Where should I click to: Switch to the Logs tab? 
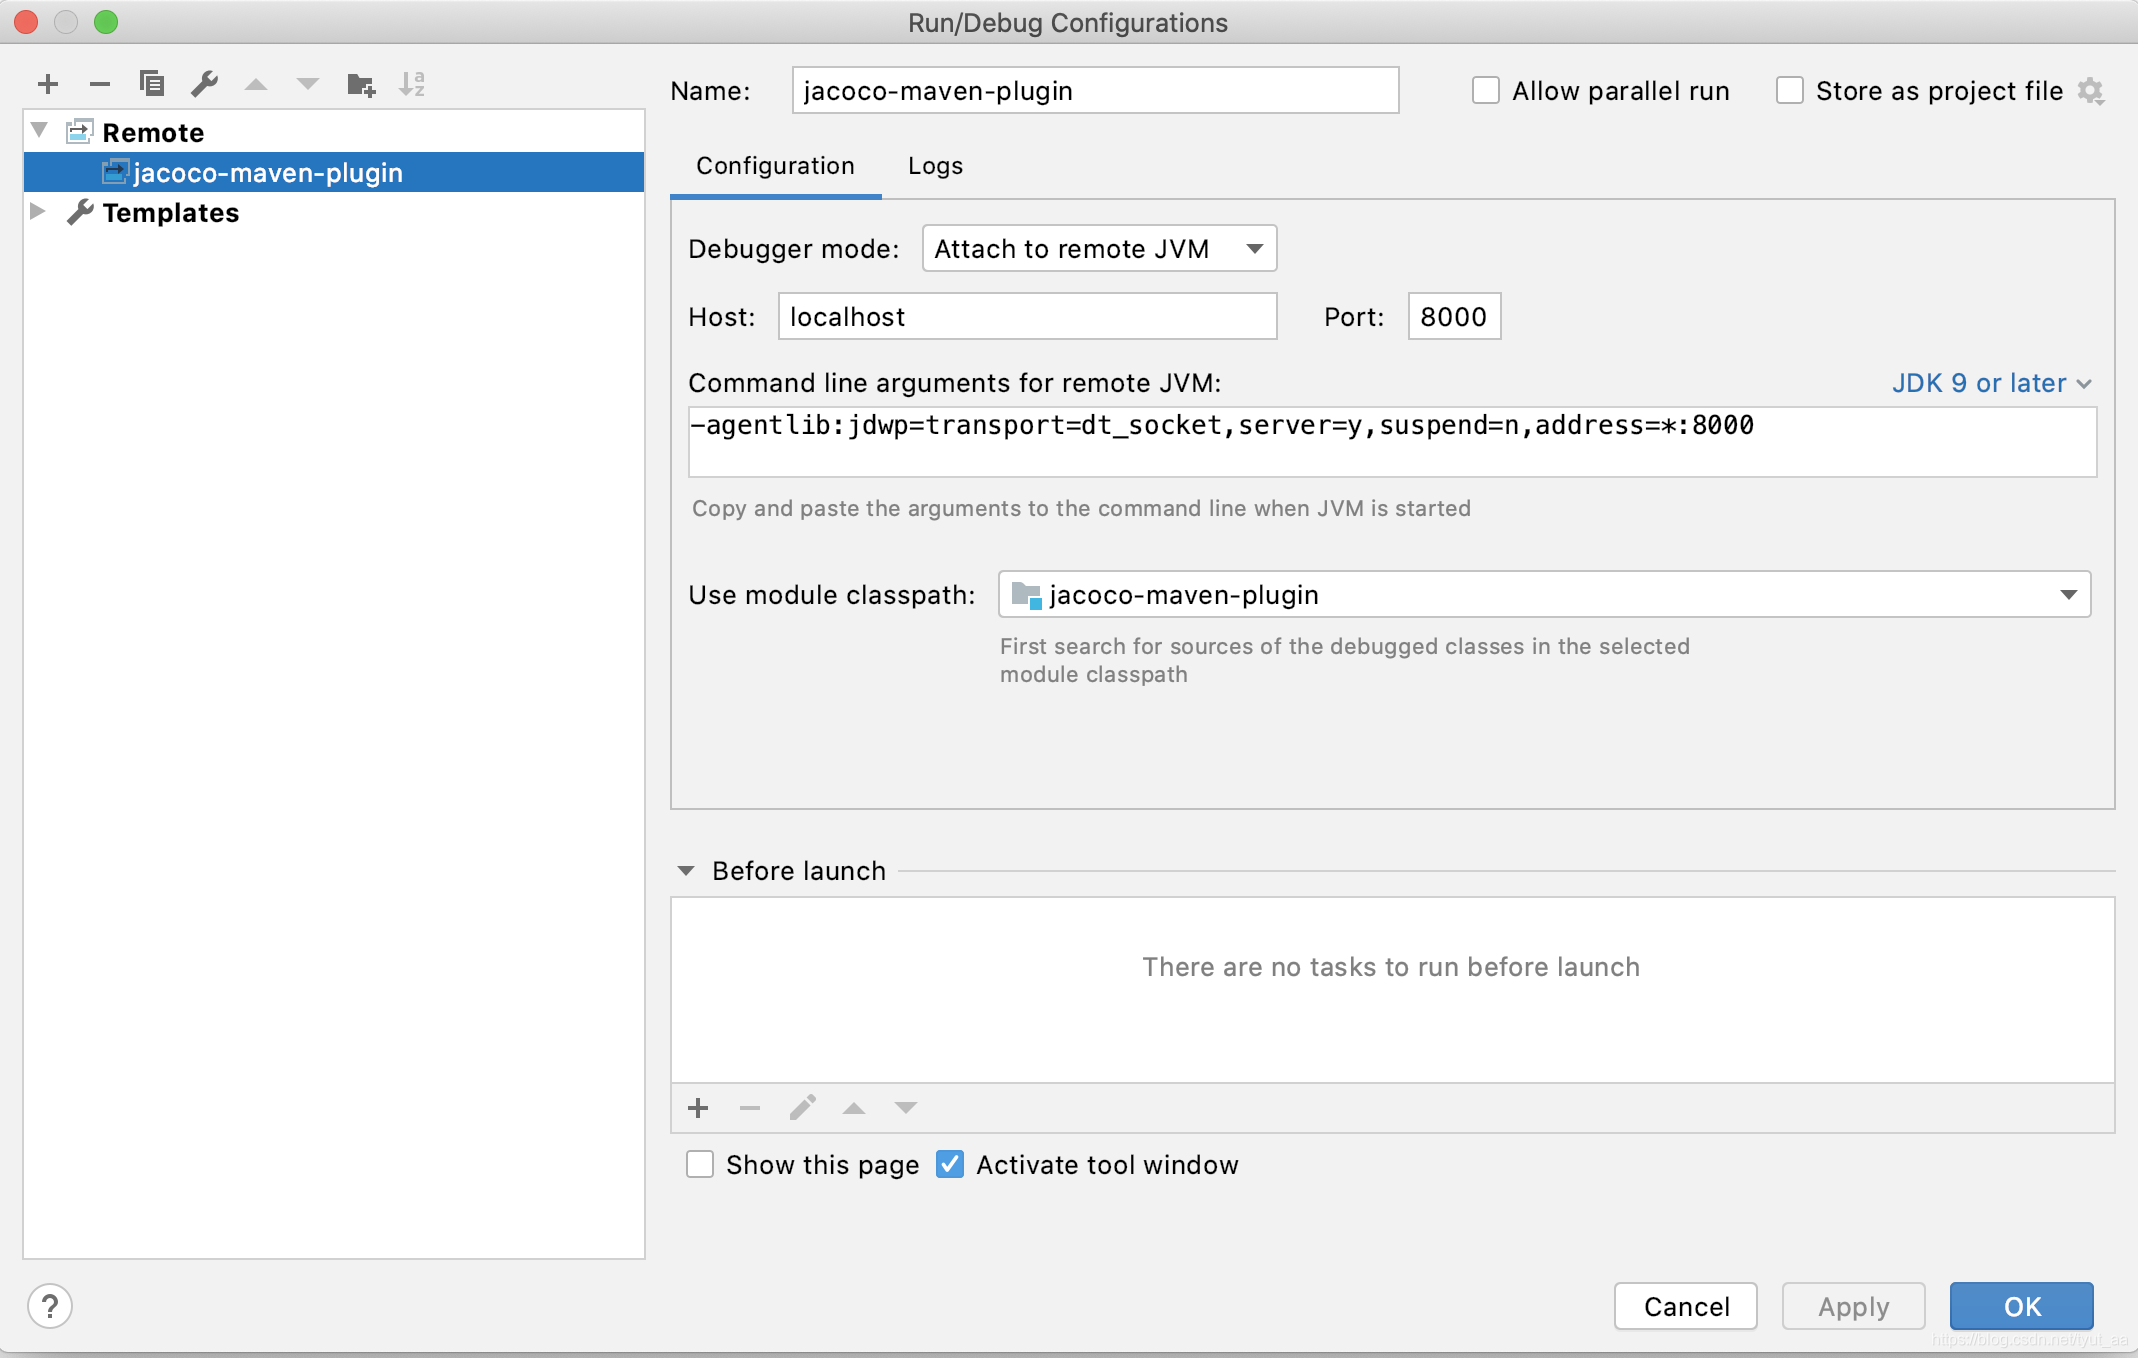tap(935, 166)
